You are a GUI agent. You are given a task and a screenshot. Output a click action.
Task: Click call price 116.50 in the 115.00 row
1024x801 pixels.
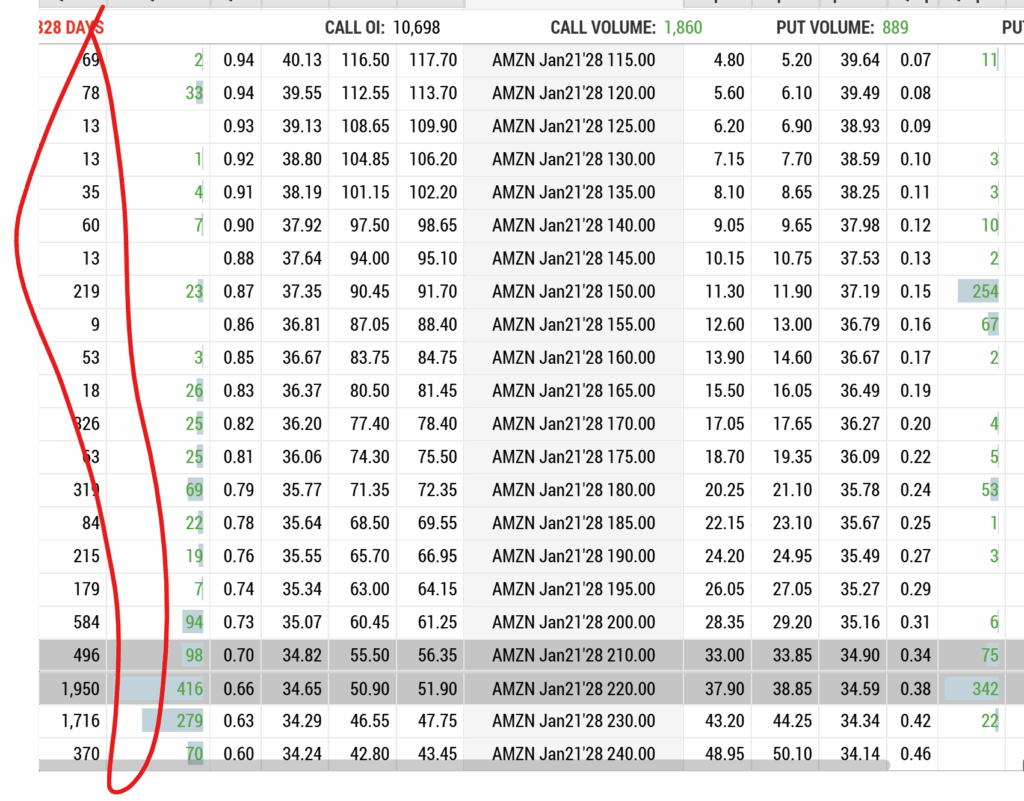365,60
